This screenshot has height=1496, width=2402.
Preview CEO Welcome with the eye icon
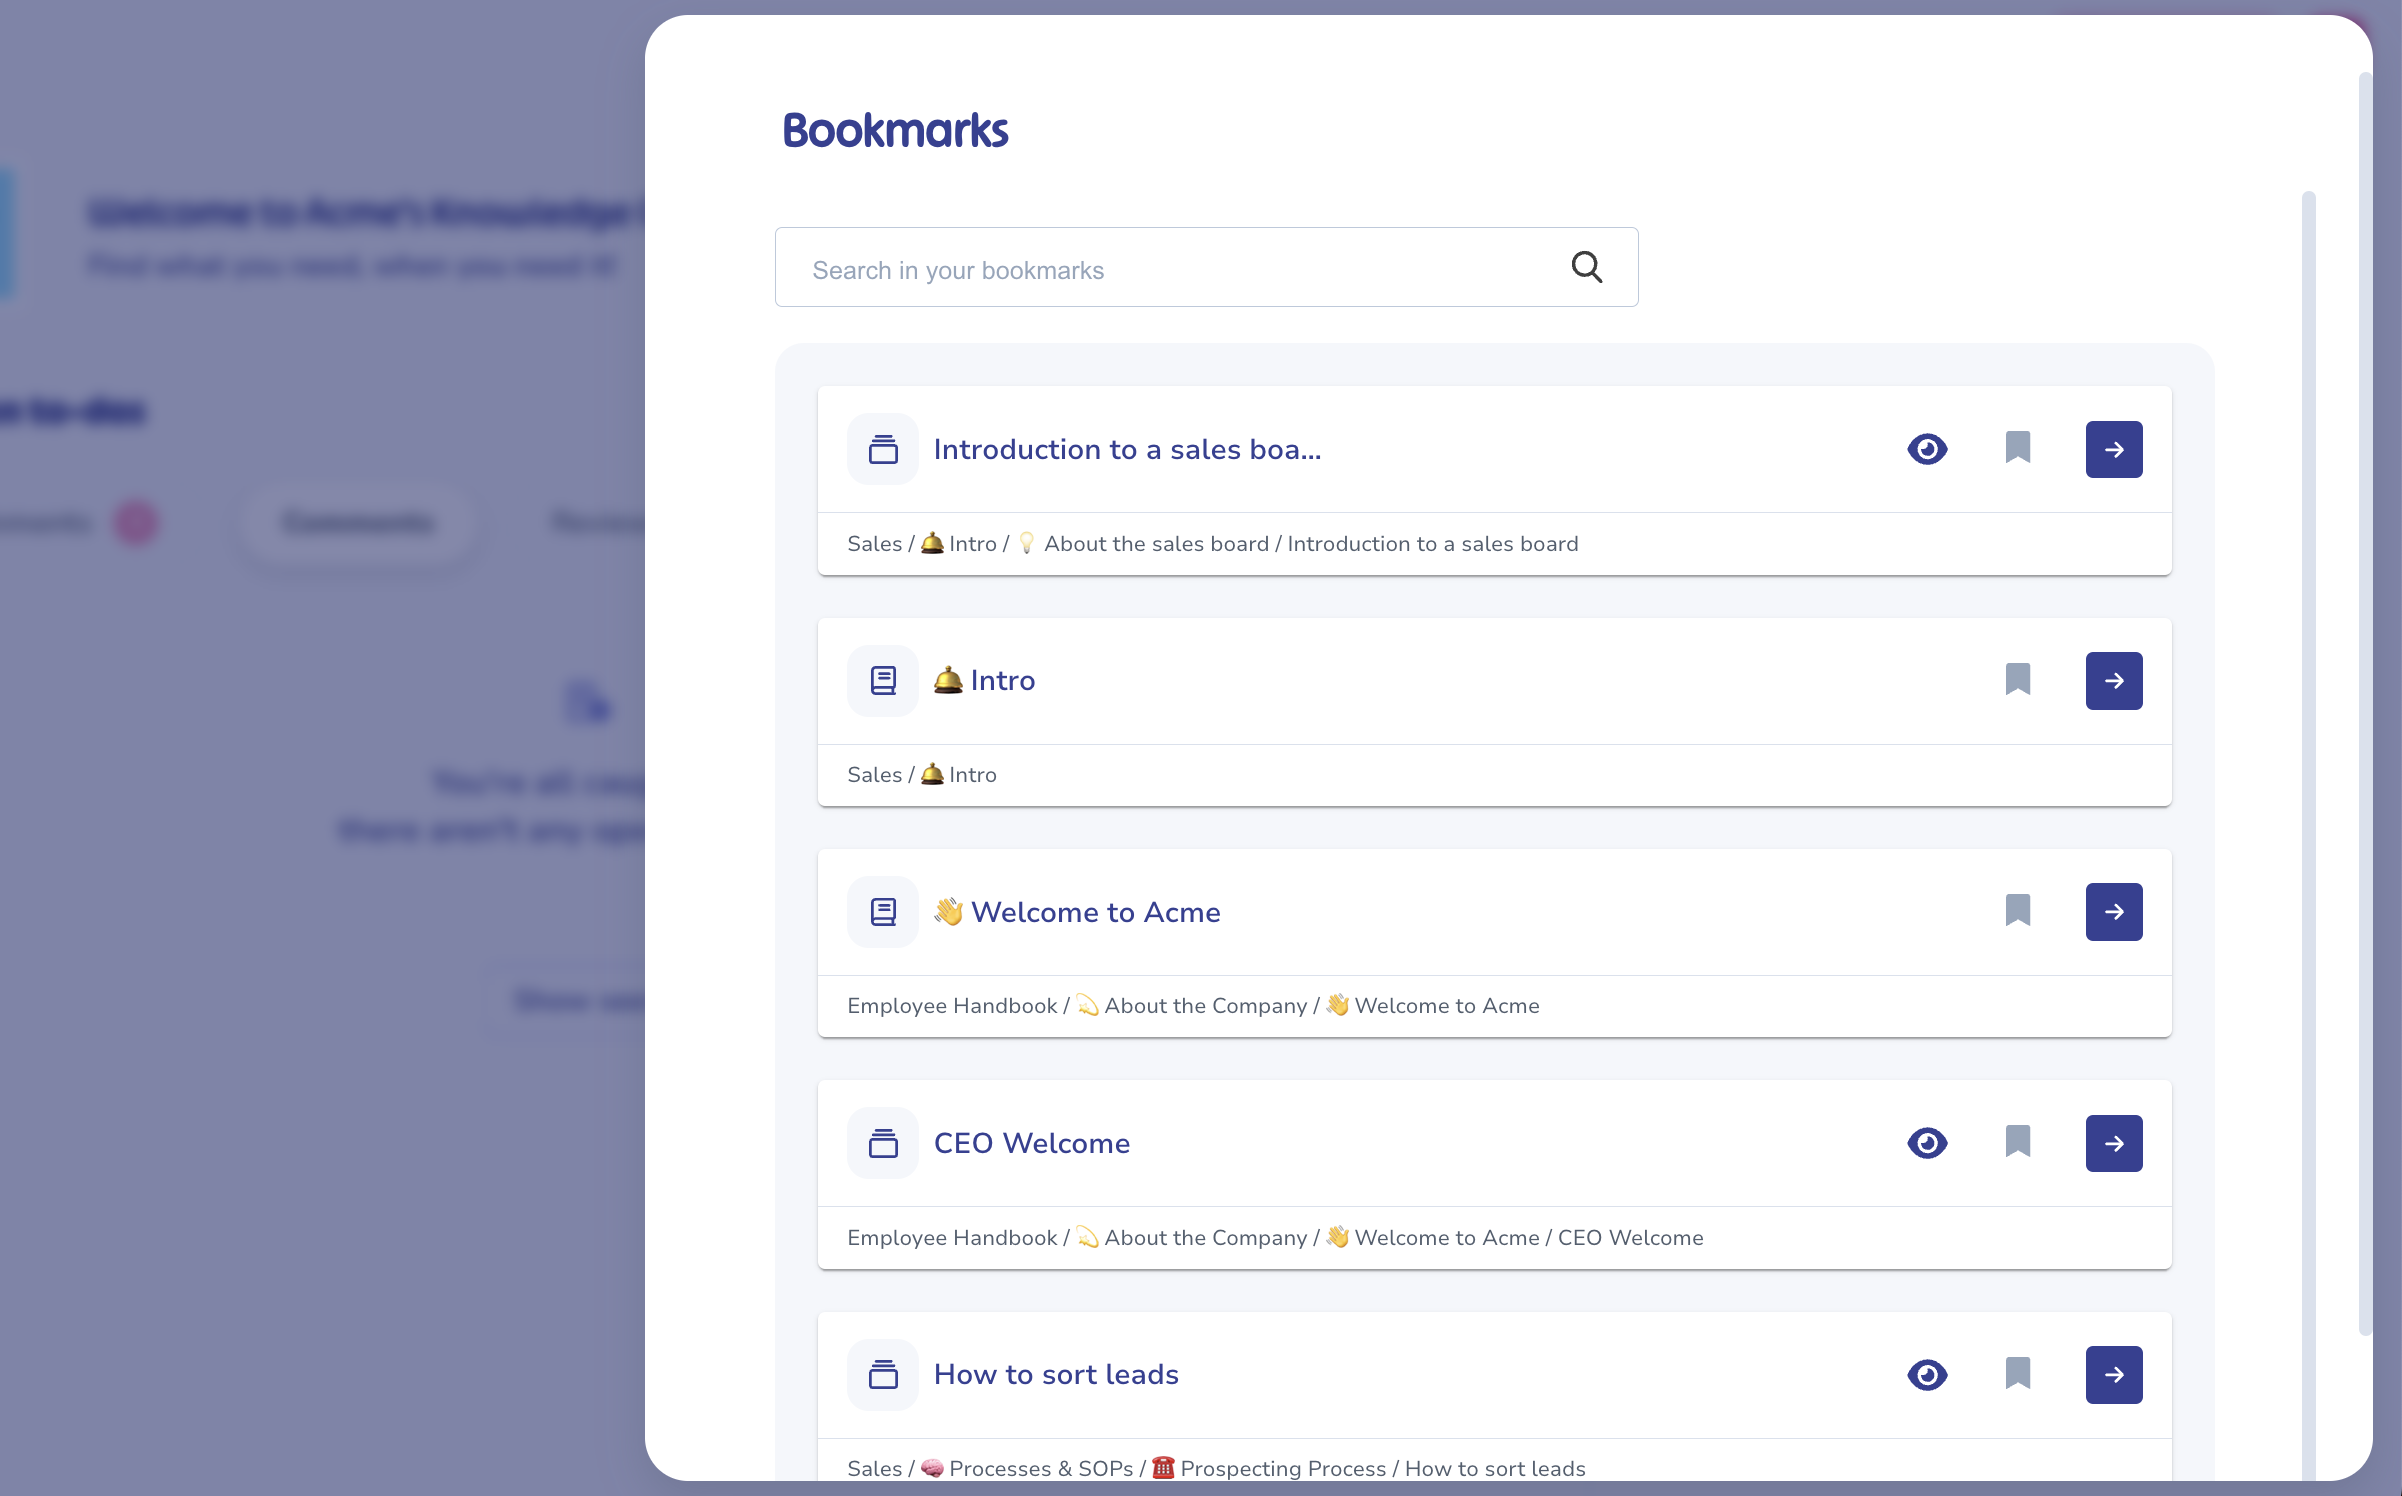pyautogui.click(x=1927, y=1143)
